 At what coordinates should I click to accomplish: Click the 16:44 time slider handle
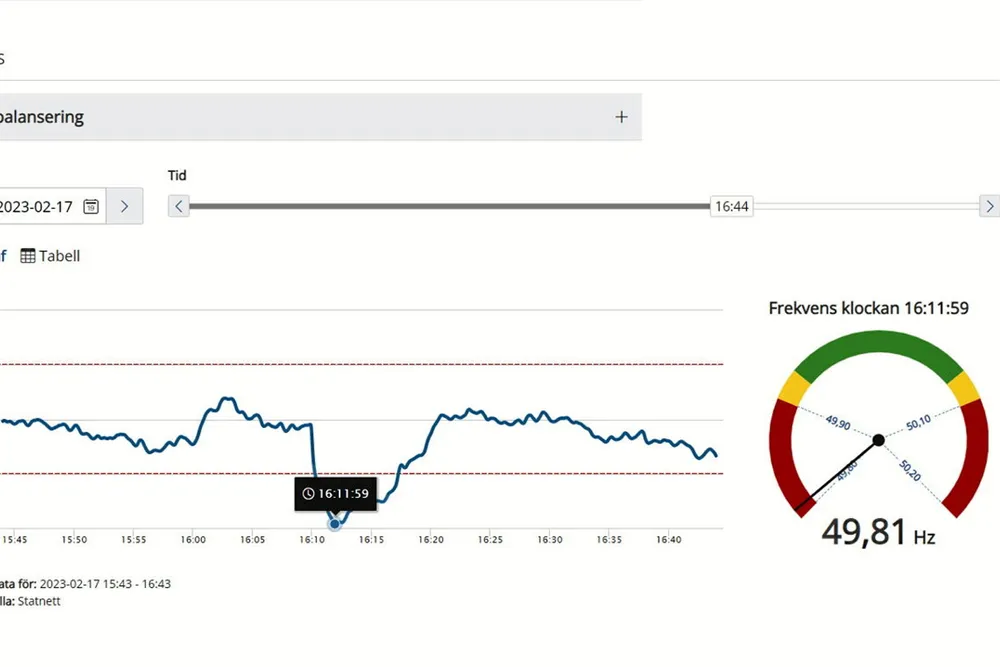click(731, 206)
